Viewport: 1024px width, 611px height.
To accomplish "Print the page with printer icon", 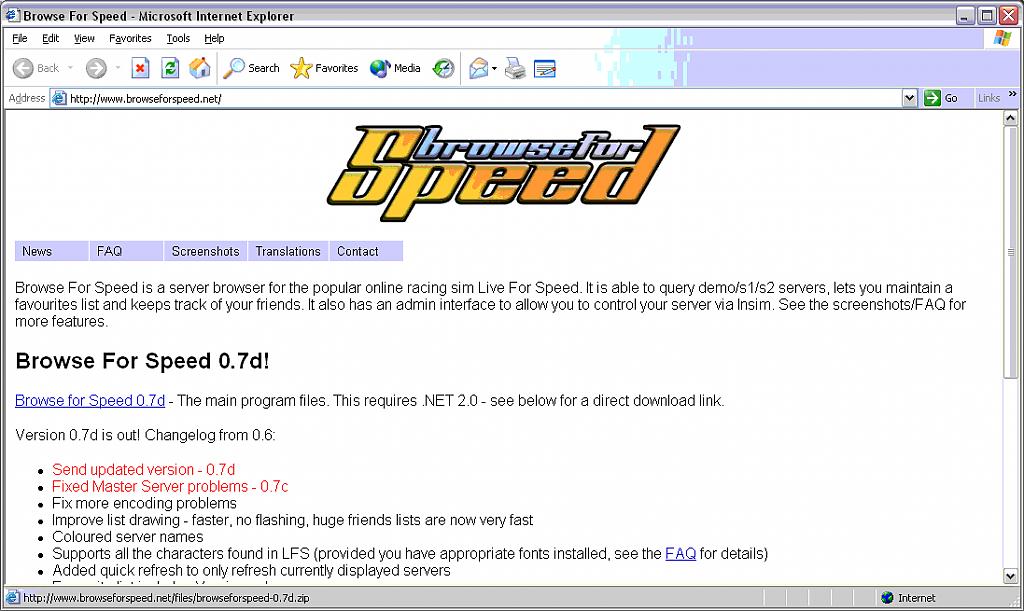I will click(515, 68).
